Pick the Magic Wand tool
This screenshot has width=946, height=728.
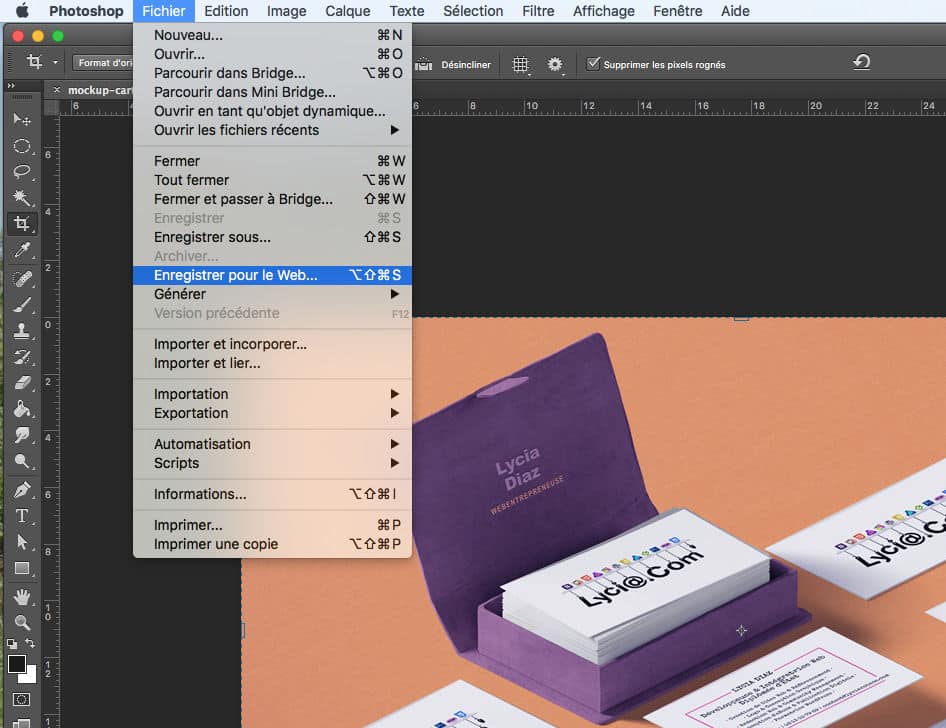click(21, 198)
